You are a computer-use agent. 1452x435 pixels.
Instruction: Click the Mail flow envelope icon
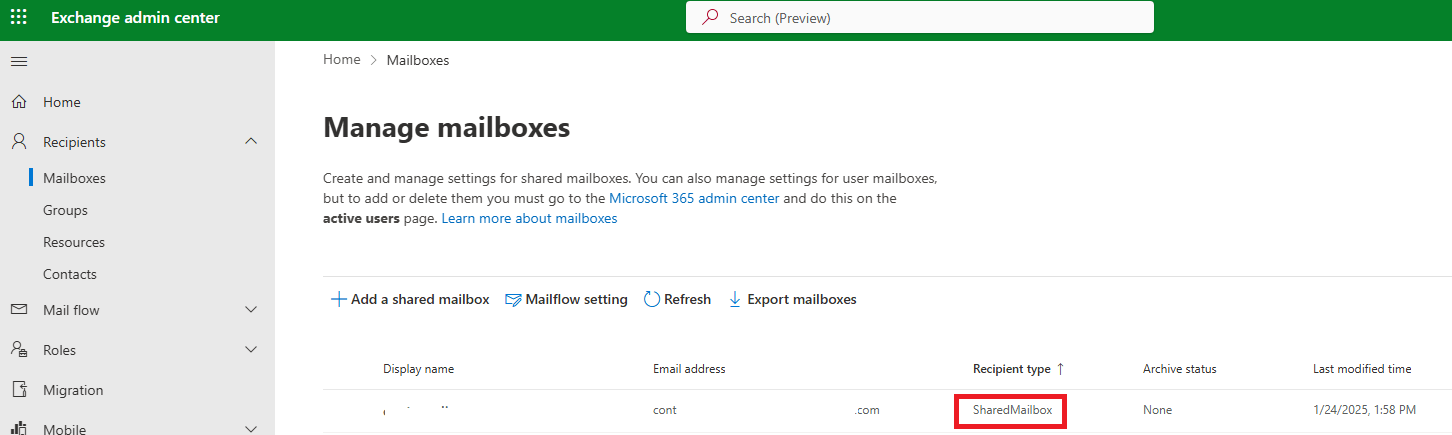(19, 310)
